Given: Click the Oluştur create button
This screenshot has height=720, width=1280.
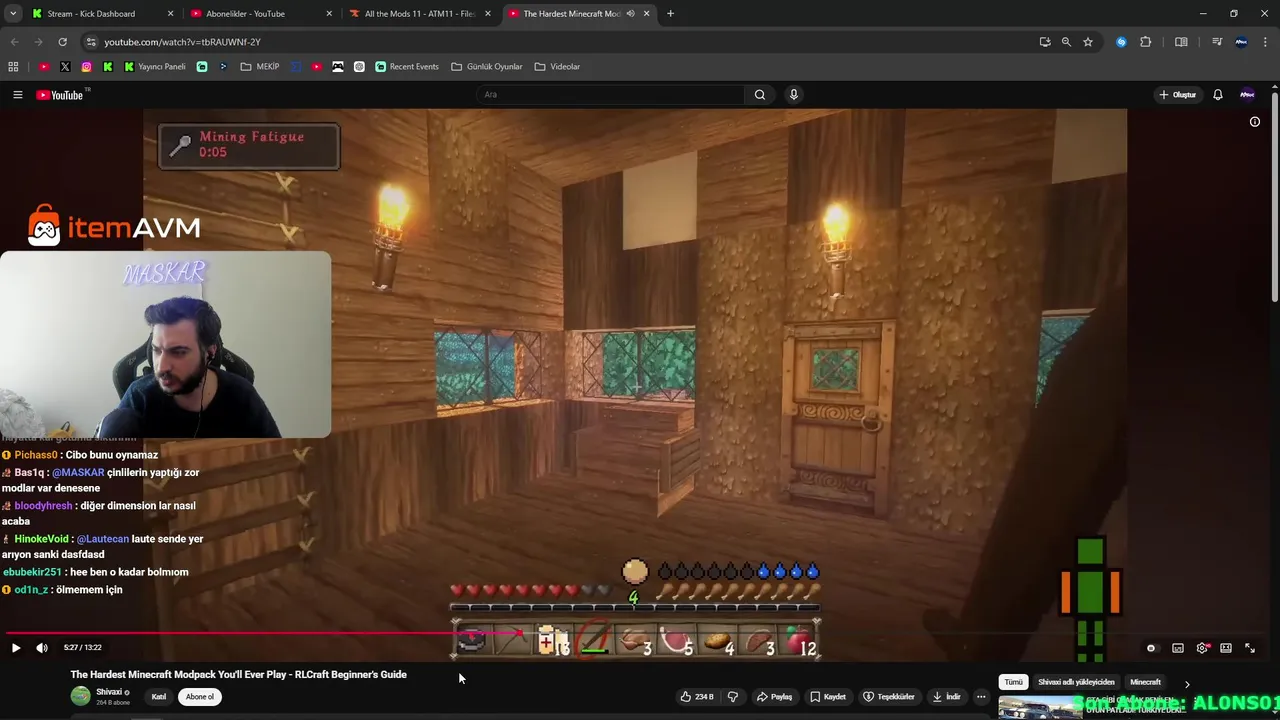Looking at the screenshot, I should pyautogui.click(x=1177, y=95).
